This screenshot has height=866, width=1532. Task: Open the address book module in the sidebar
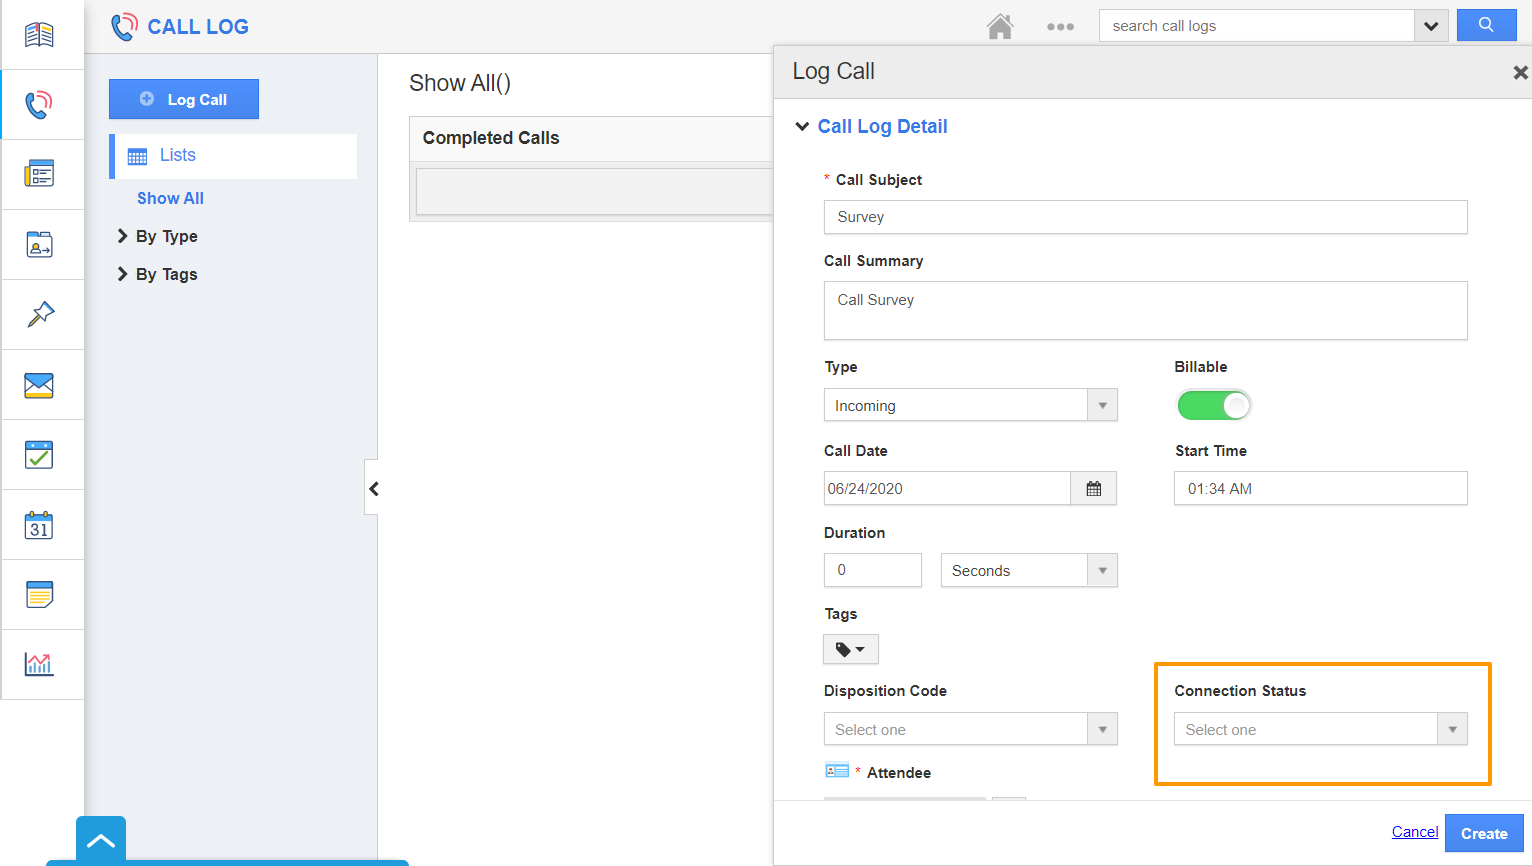[x=41, y=33]
